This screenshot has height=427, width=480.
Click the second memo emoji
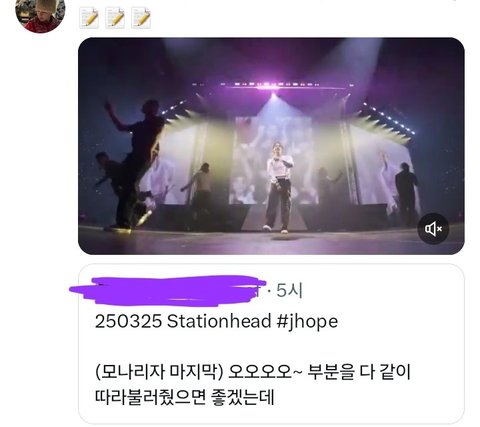tap(115, 17)
